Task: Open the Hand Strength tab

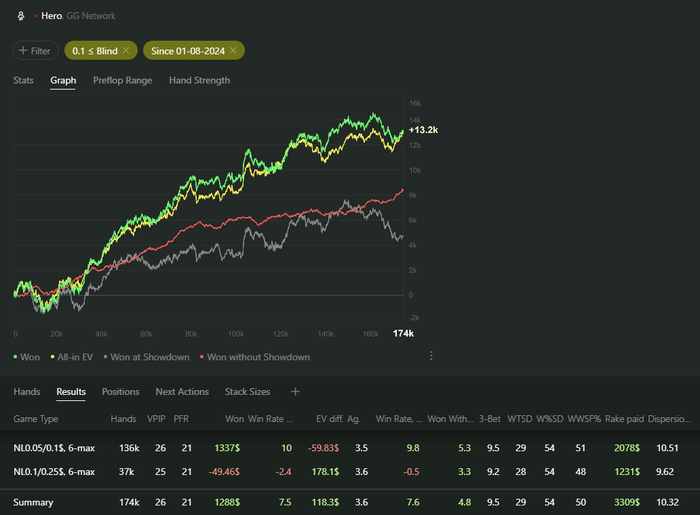Action: 200,80
